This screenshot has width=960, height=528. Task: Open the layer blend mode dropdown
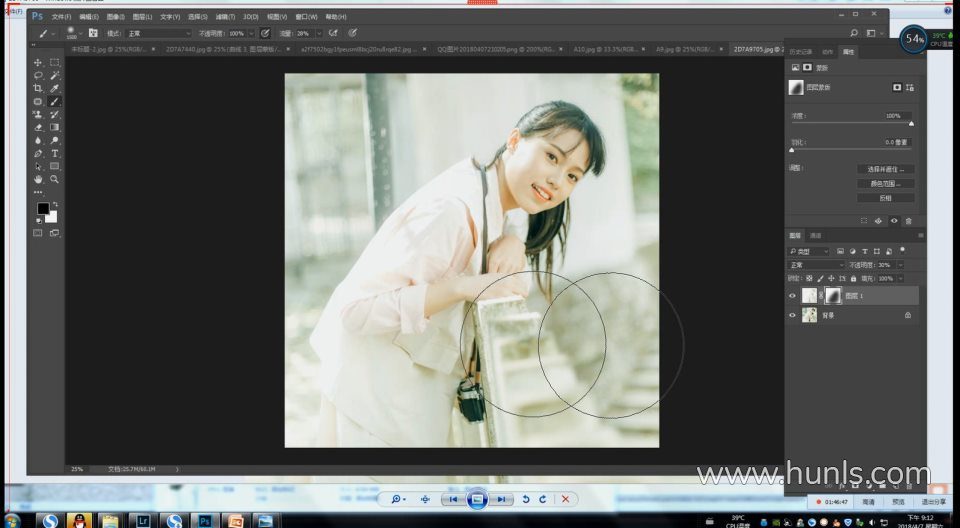[x=816, y=265]
